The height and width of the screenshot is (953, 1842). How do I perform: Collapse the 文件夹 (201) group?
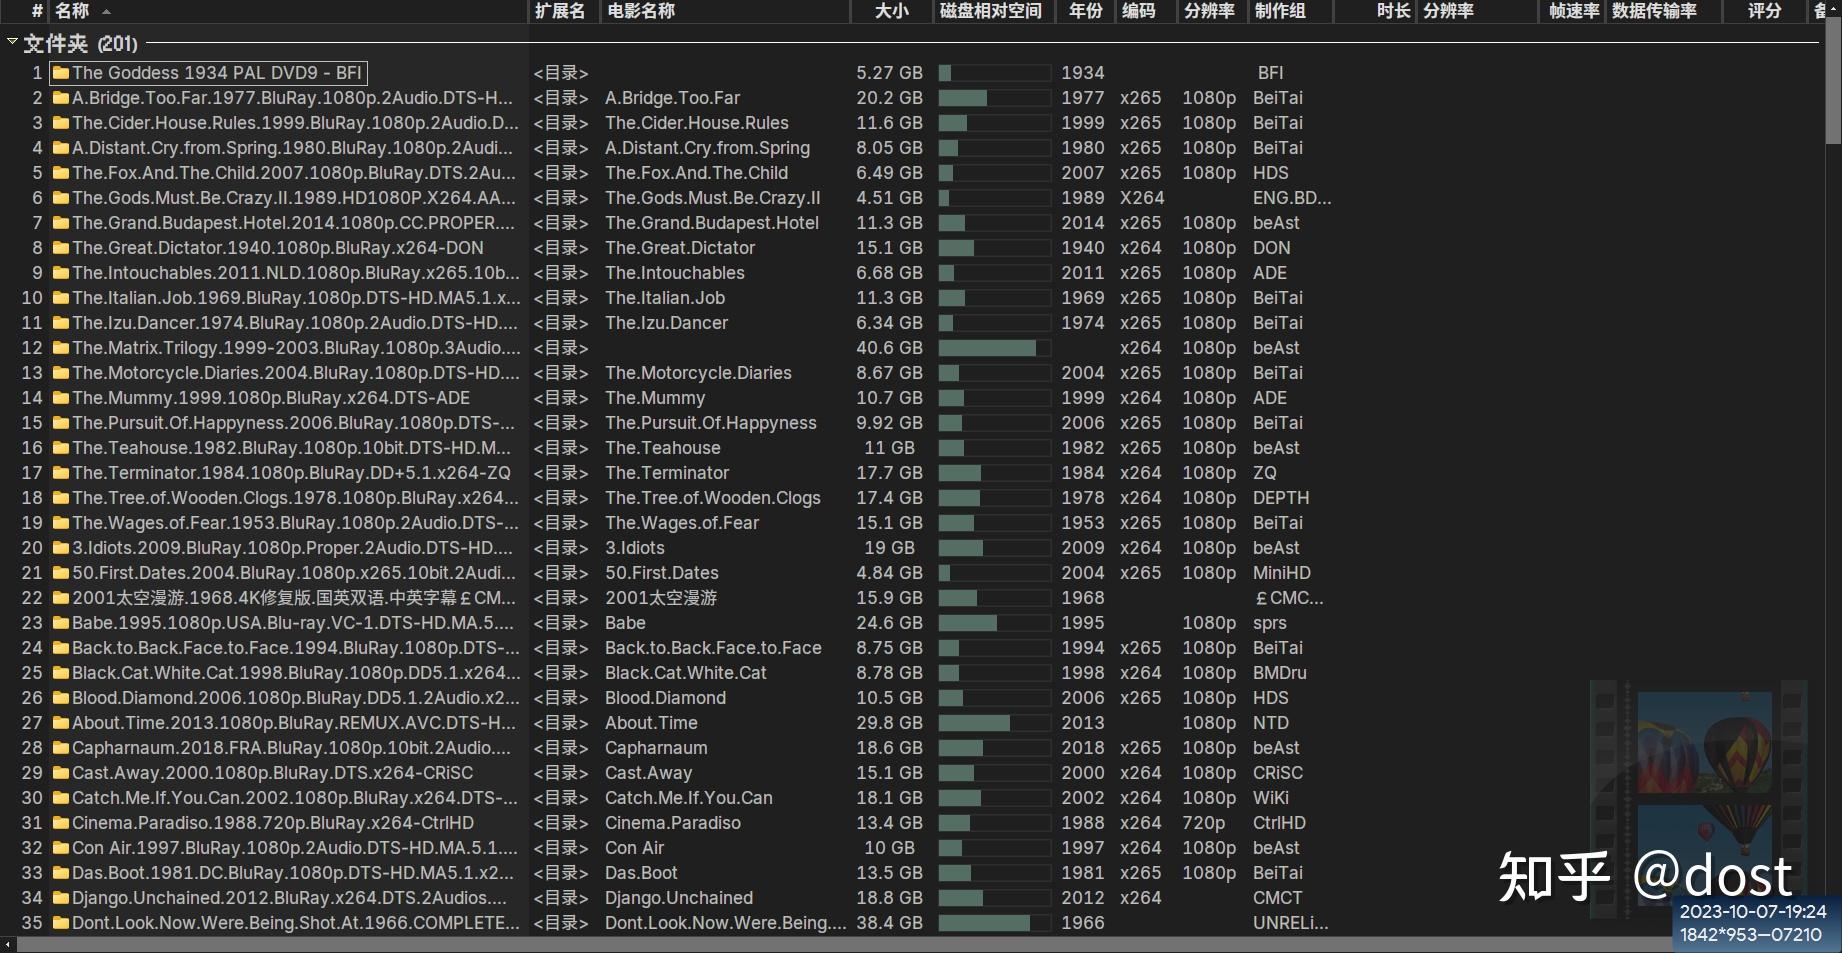point(12,43)
